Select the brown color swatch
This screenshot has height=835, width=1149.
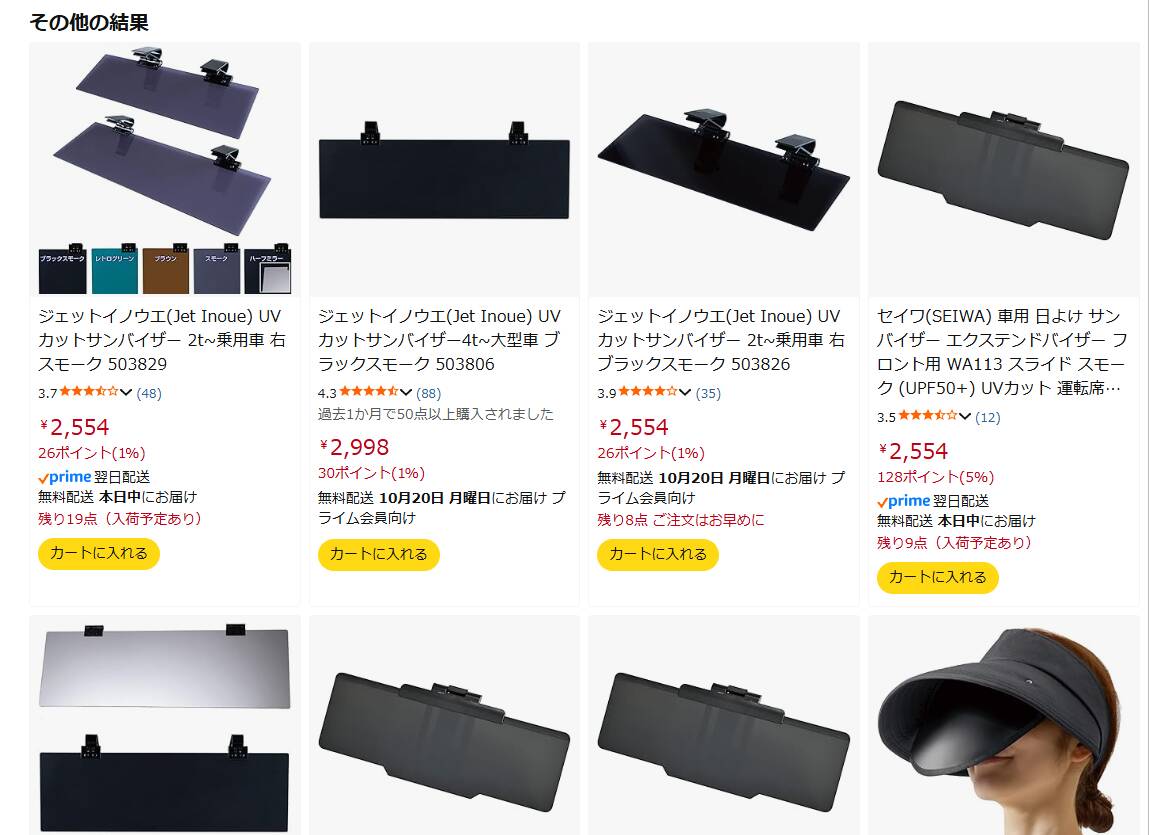(x=166, y=269)
